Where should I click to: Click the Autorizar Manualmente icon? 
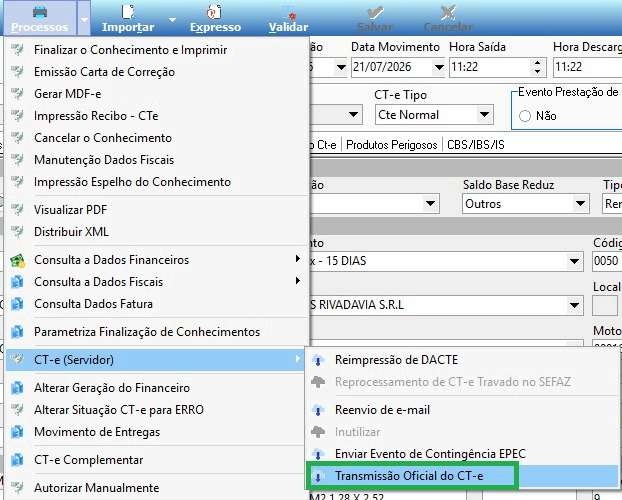(x=17, y=488)
